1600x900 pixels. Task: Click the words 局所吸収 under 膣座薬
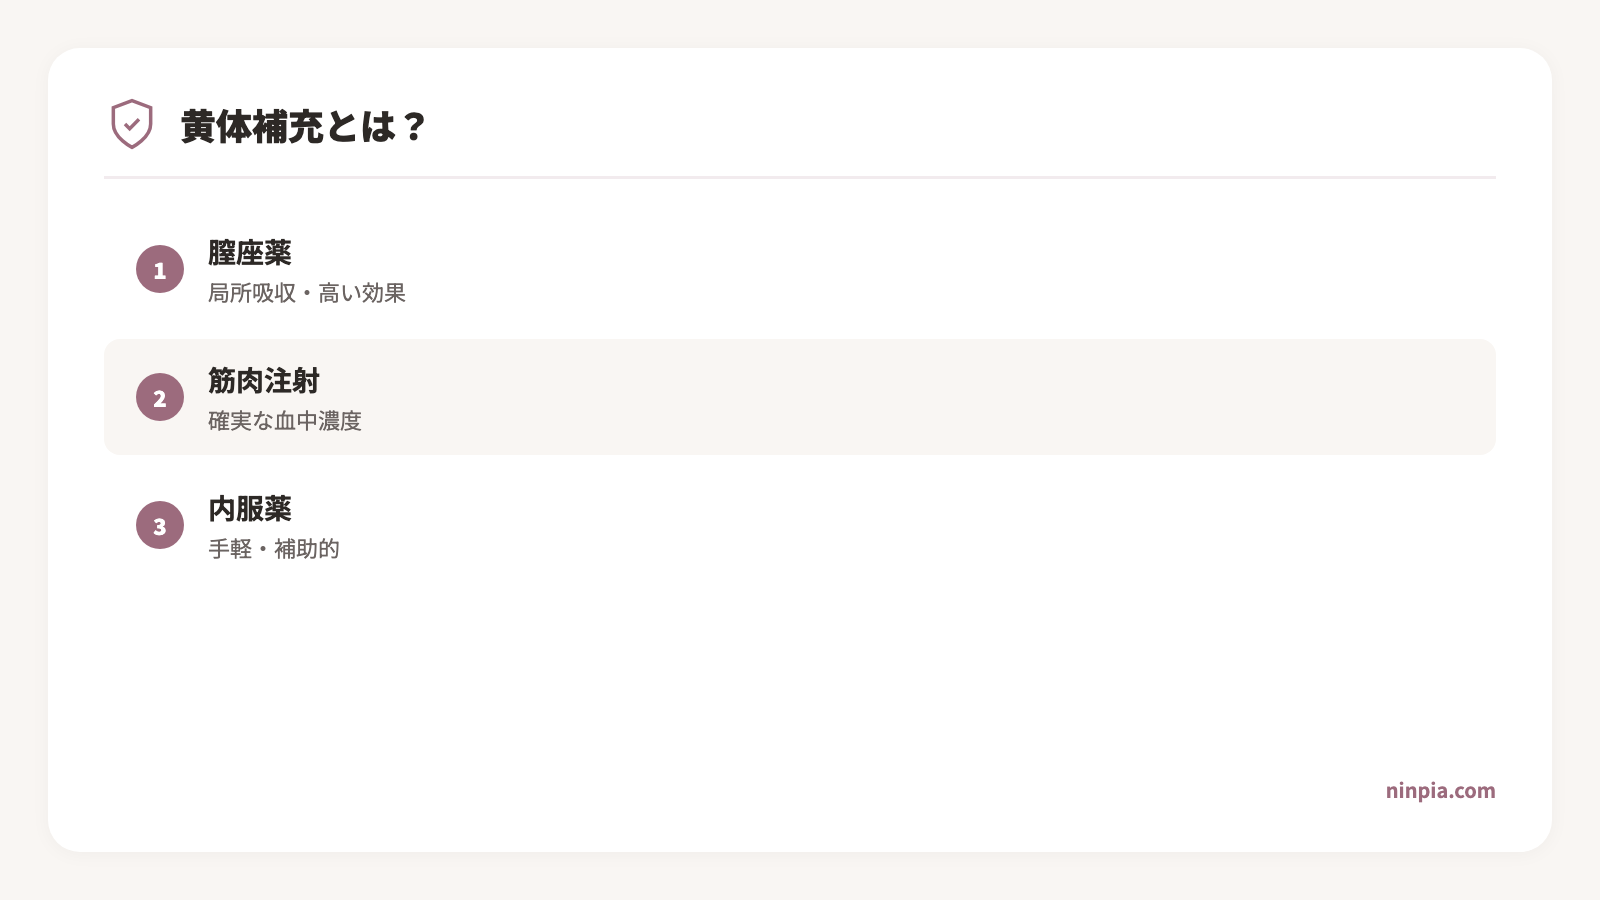click(x=252, y=293)
